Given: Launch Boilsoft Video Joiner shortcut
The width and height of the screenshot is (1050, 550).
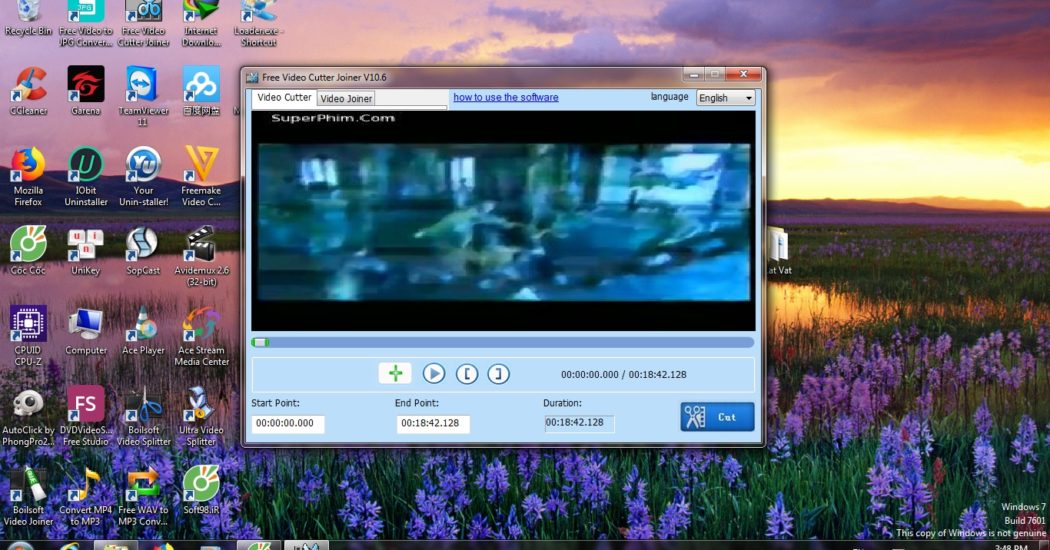Looking at the screenshot, I should tap(28, 496).
